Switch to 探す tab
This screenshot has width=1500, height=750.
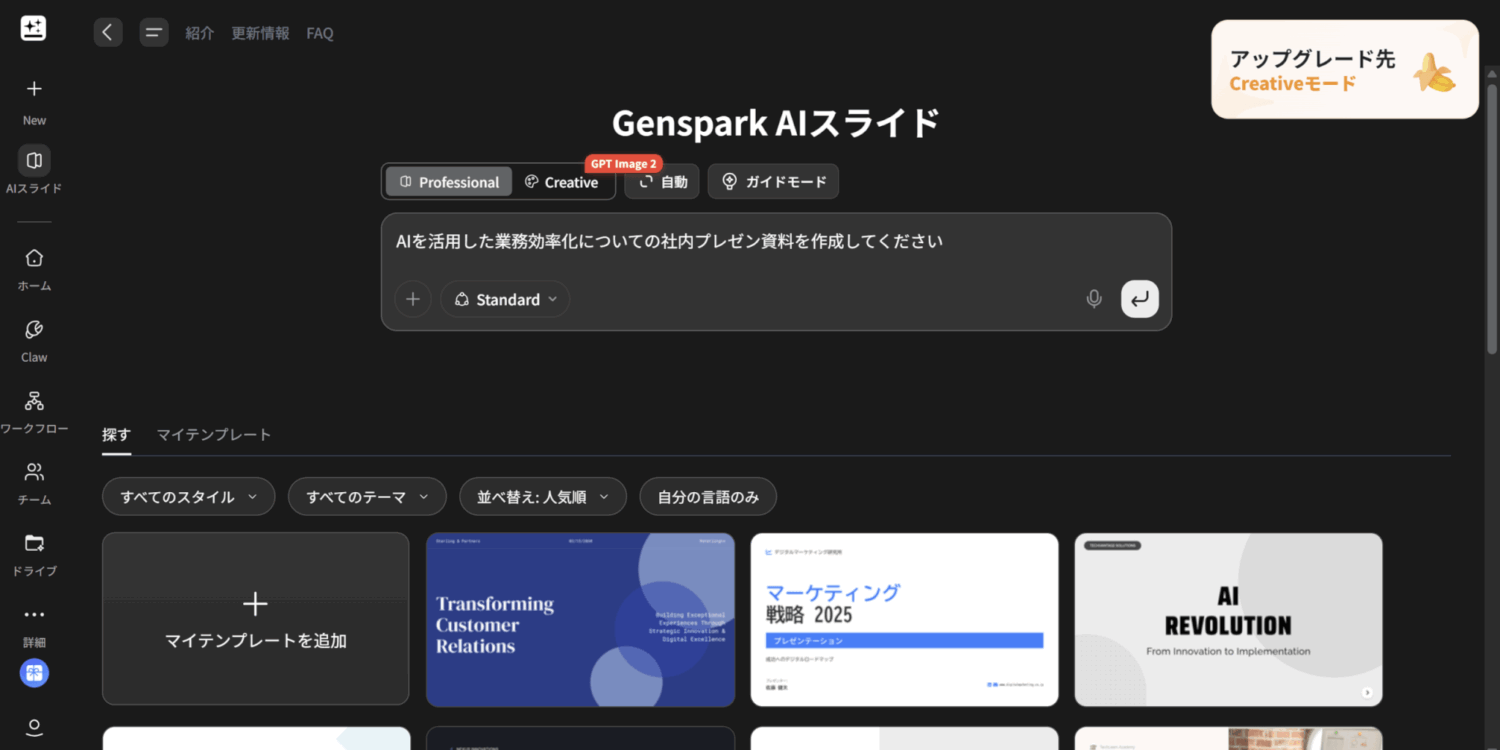[116, 435]
